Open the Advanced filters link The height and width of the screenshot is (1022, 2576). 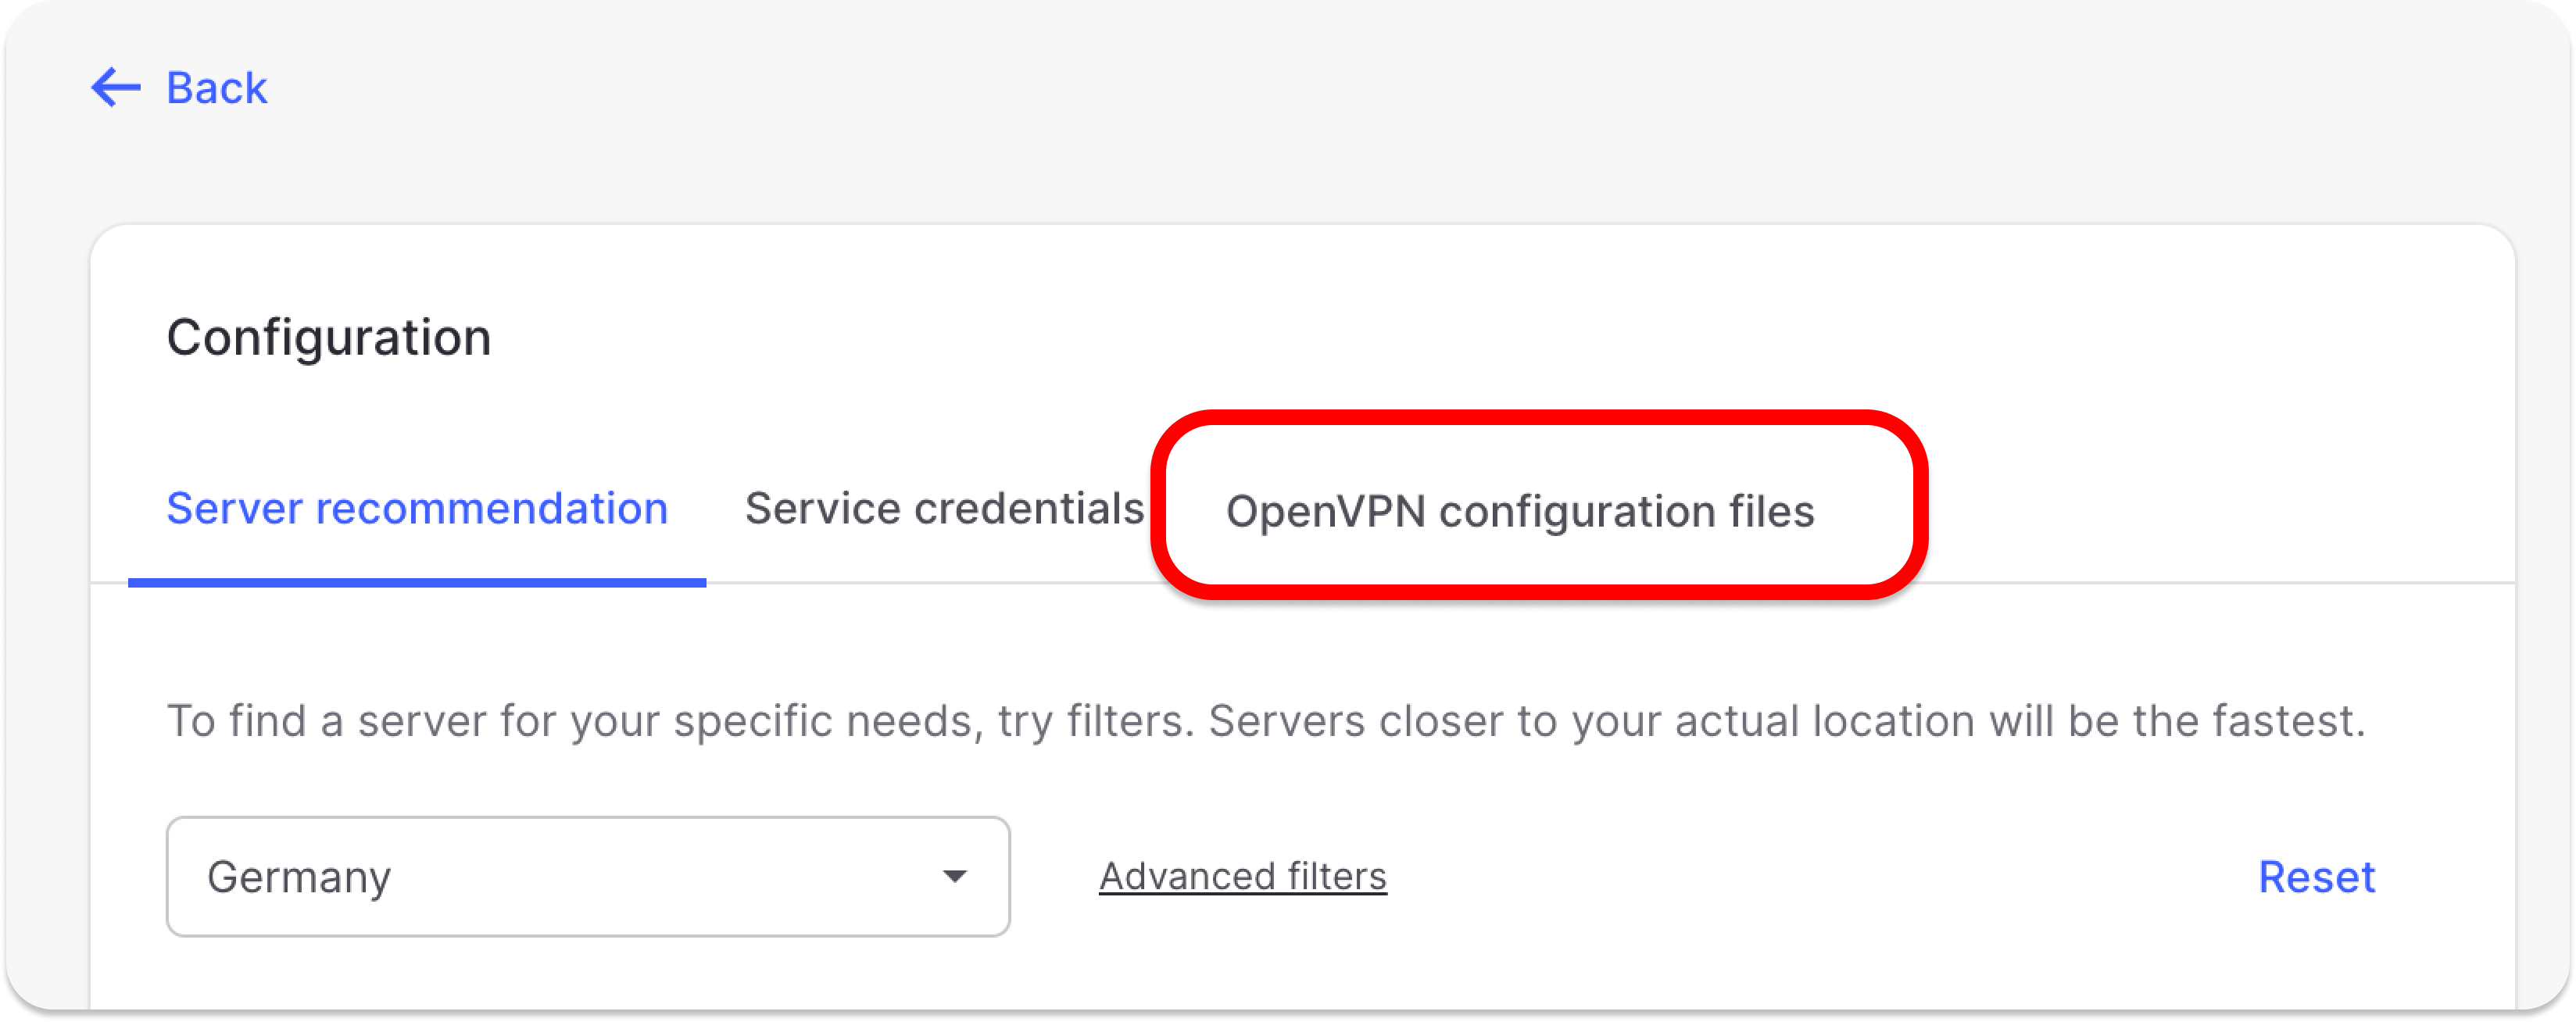coord(1242,877)
